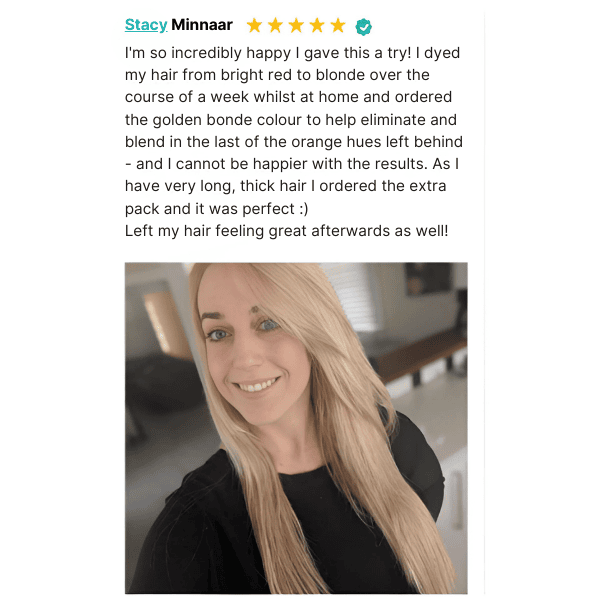The width and height of the screenshot is (606, 606).
Task: Select the third gold rating star
Action: pos(296,26)
